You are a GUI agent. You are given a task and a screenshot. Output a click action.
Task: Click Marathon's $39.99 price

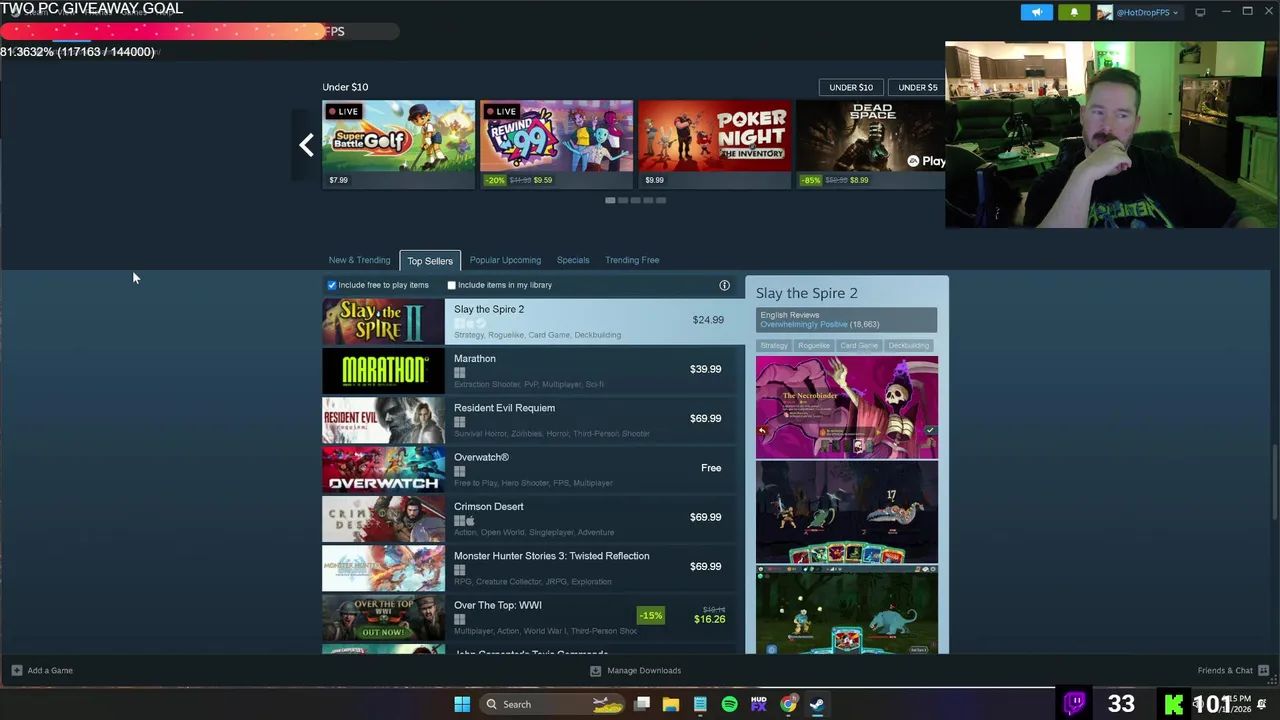[705, 369]
